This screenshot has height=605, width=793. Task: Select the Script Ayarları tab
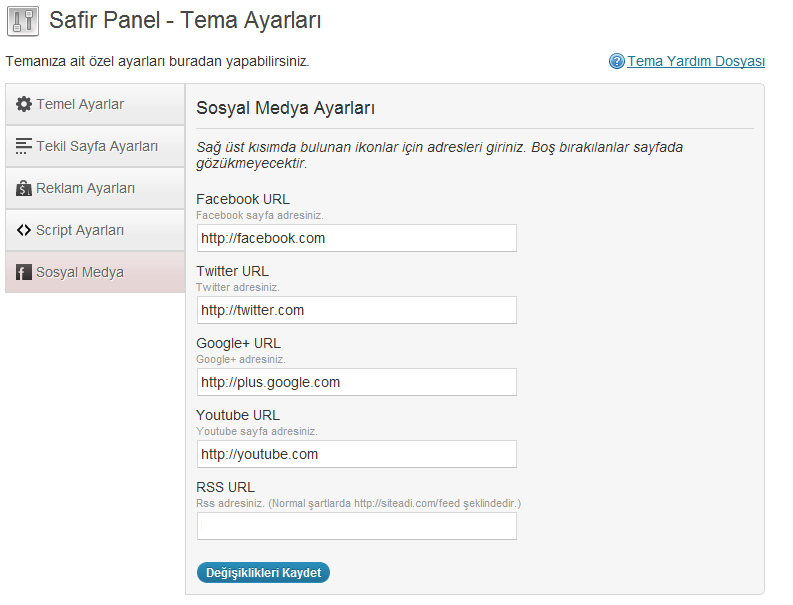pos(95,230)
